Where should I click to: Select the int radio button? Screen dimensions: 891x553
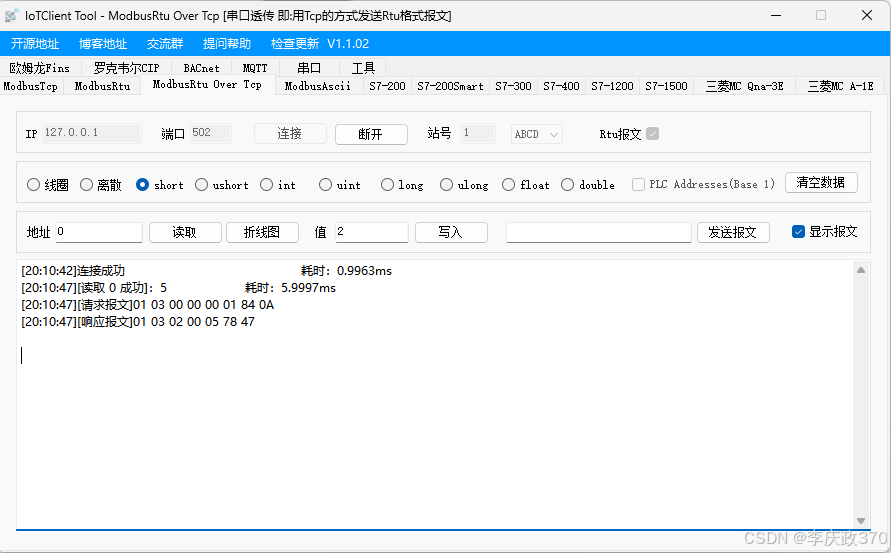(x=267, y=185)
